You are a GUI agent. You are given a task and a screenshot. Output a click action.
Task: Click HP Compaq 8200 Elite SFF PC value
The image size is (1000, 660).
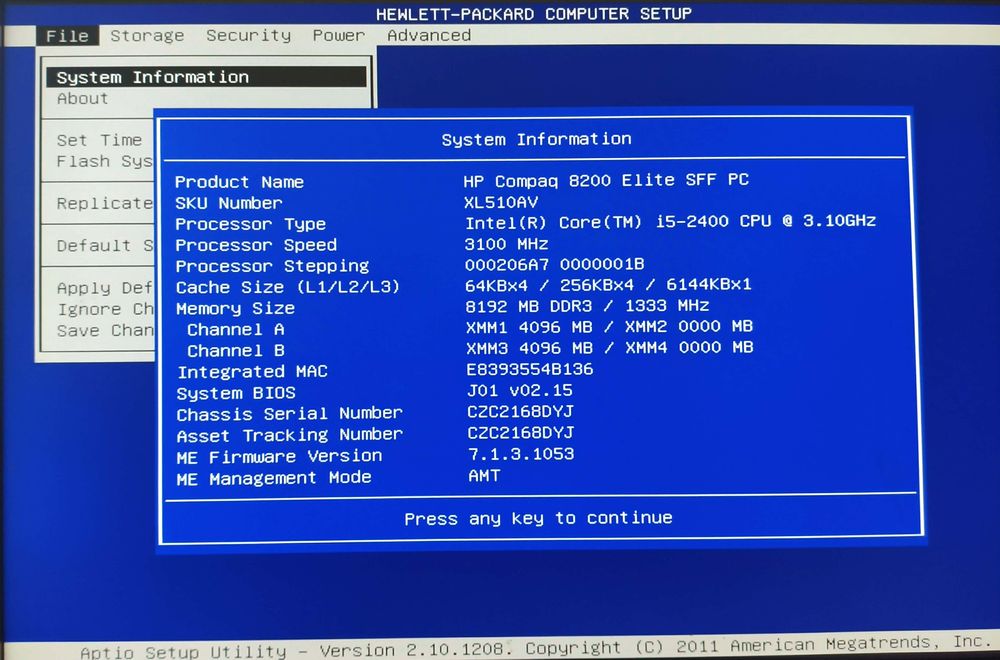click(x=606, y=181)
